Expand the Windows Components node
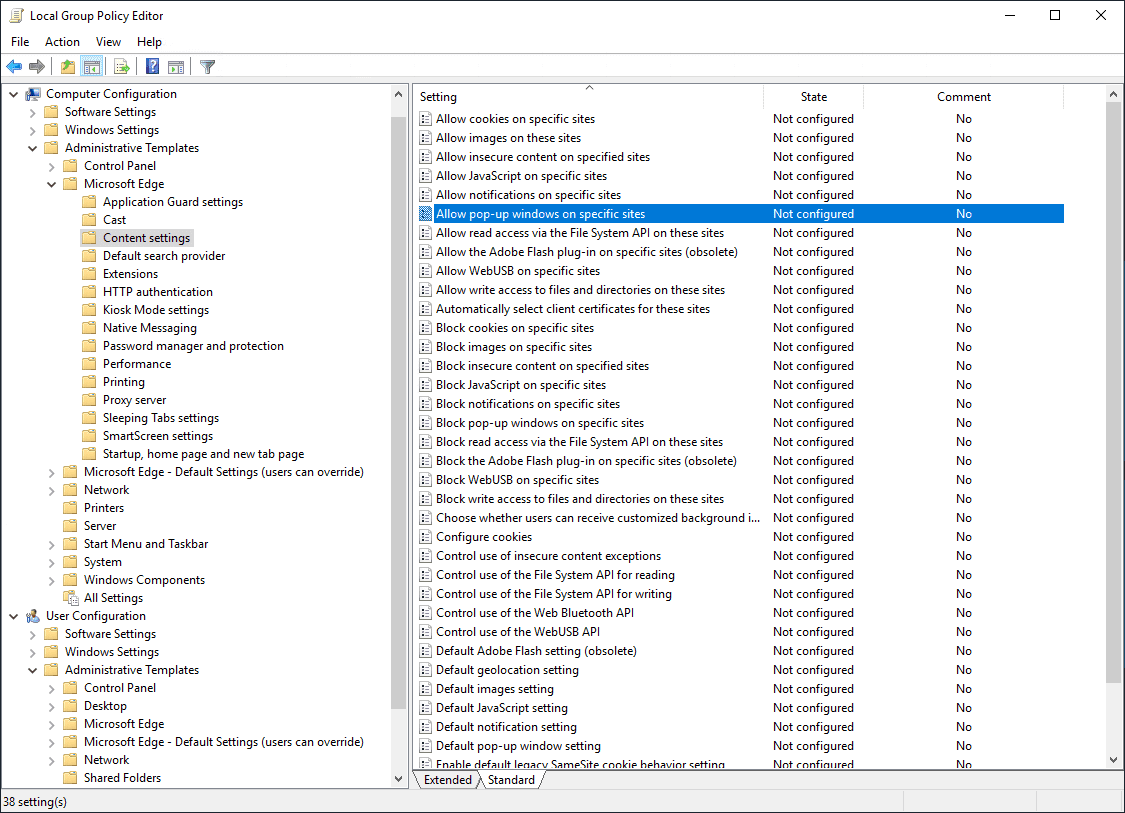Image resolution: width=1125 pixels, height=813 pixels. click(x=52, y=580)
